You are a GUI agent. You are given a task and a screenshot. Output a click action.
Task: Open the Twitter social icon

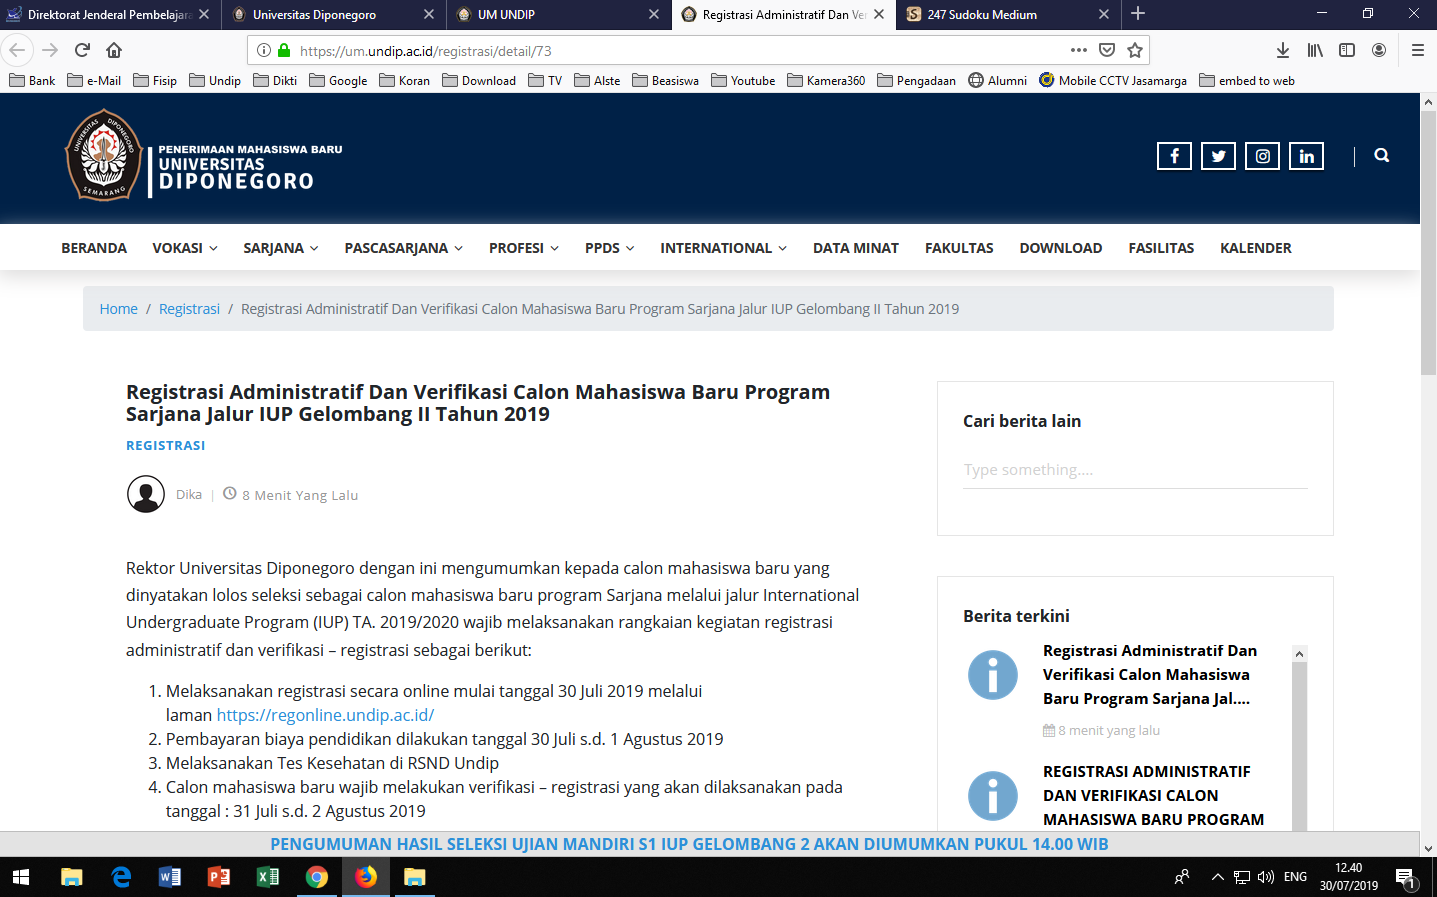[1218, 156]
